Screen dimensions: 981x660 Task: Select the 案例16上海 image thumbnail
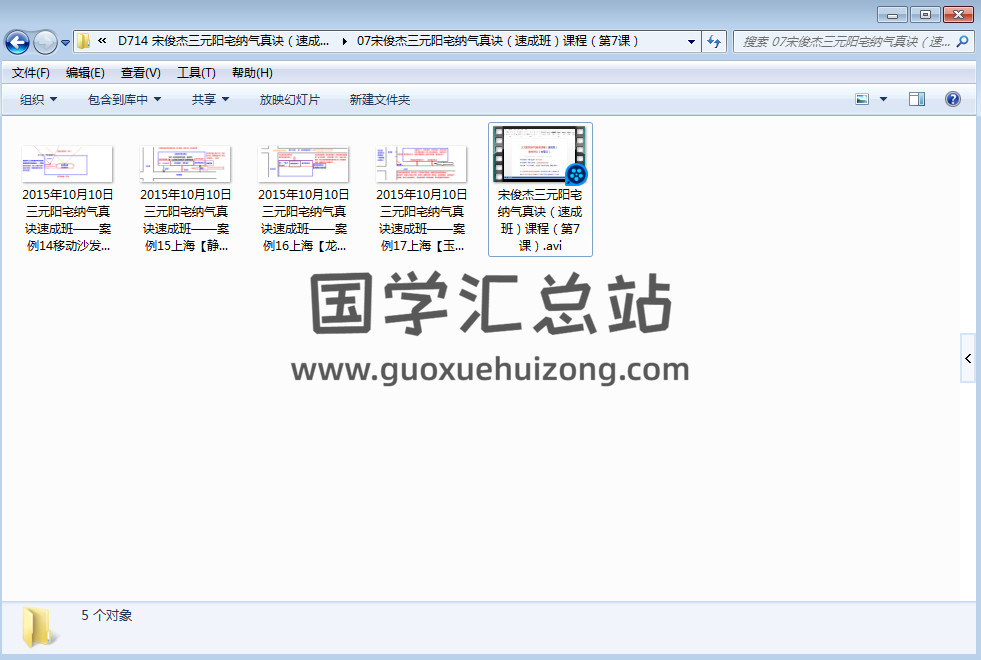(303, 164)
